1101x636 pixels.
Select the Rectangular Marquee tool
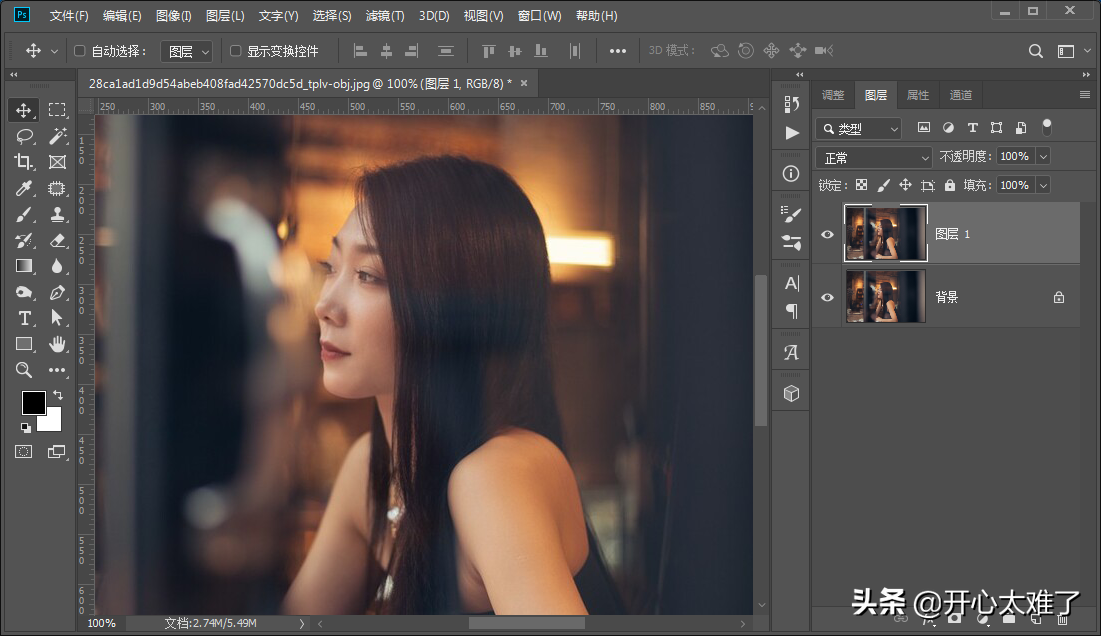[x=57, y=110]
